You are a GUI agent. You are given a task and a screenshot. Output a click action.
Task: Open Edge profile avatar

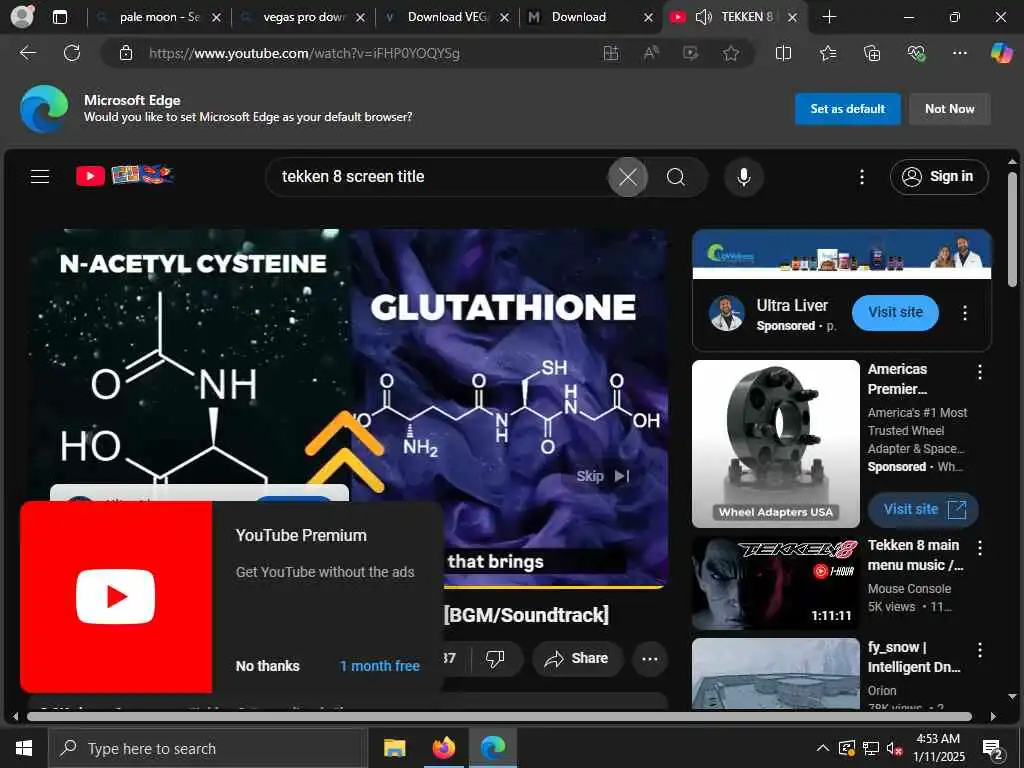tap(22, 17)
